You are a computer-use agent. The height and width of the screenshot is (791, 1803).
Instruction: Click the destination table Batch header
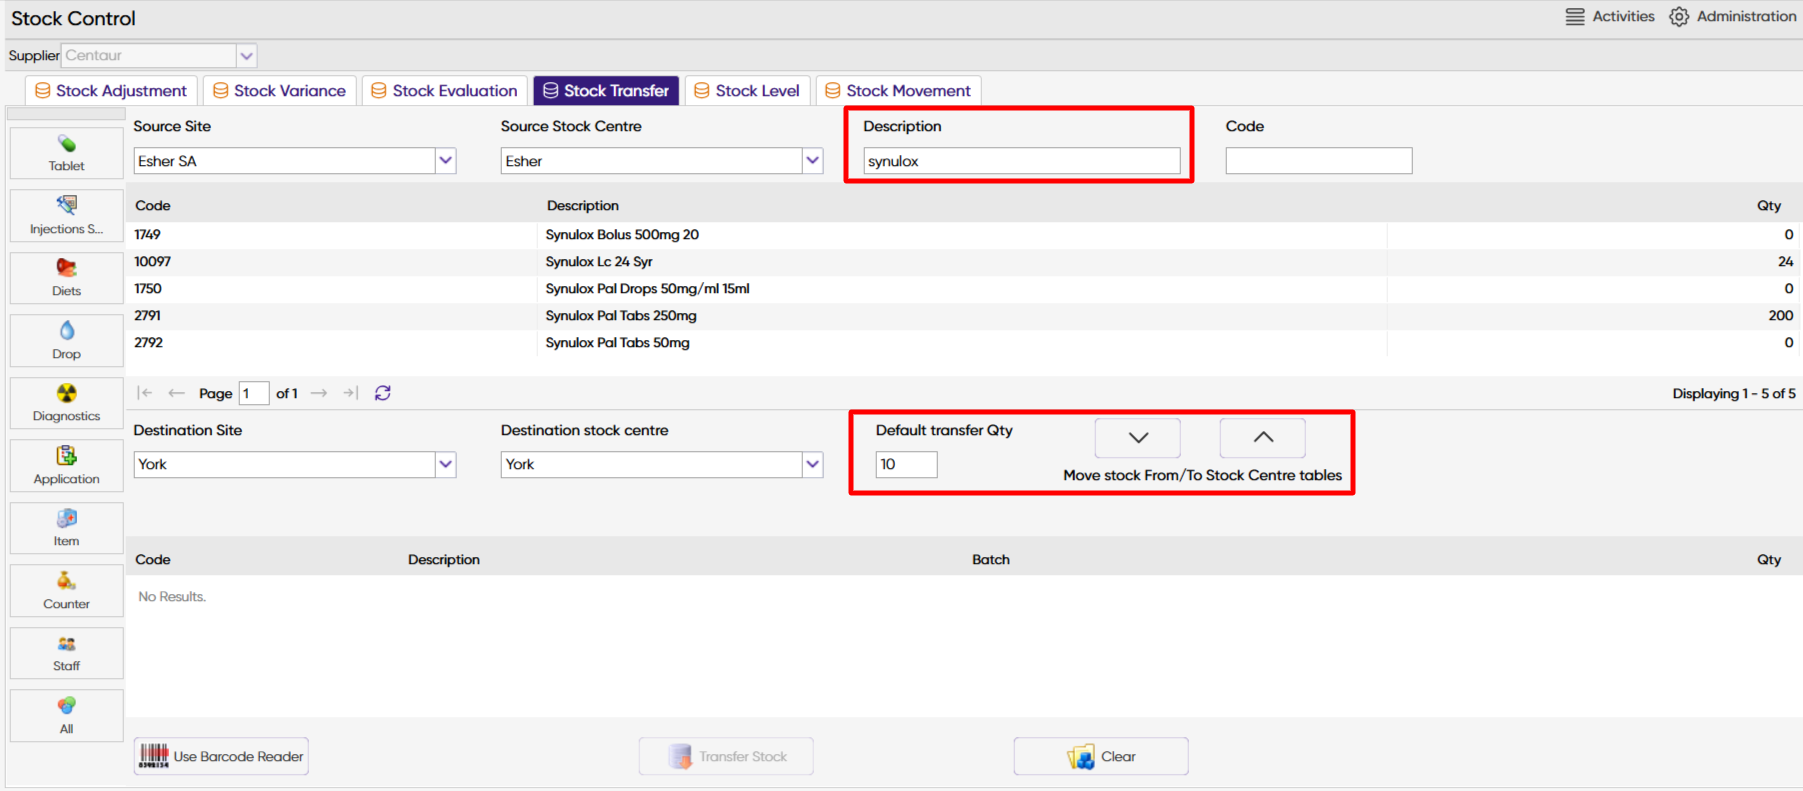click(x=991, y=560)
